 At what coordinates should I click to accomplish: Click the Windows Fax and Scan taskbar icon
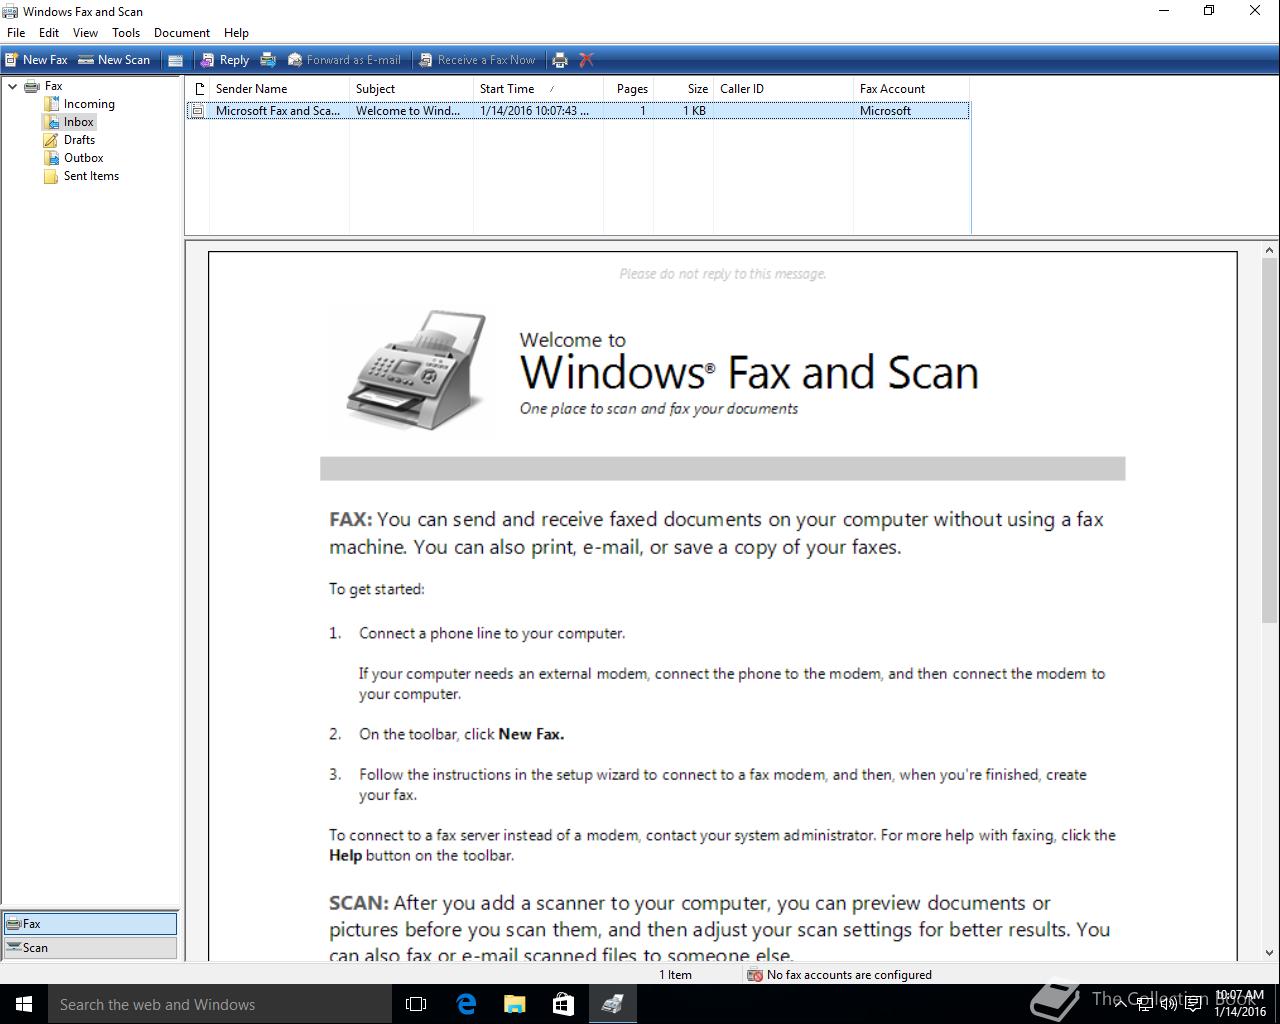coord(612,1004)
